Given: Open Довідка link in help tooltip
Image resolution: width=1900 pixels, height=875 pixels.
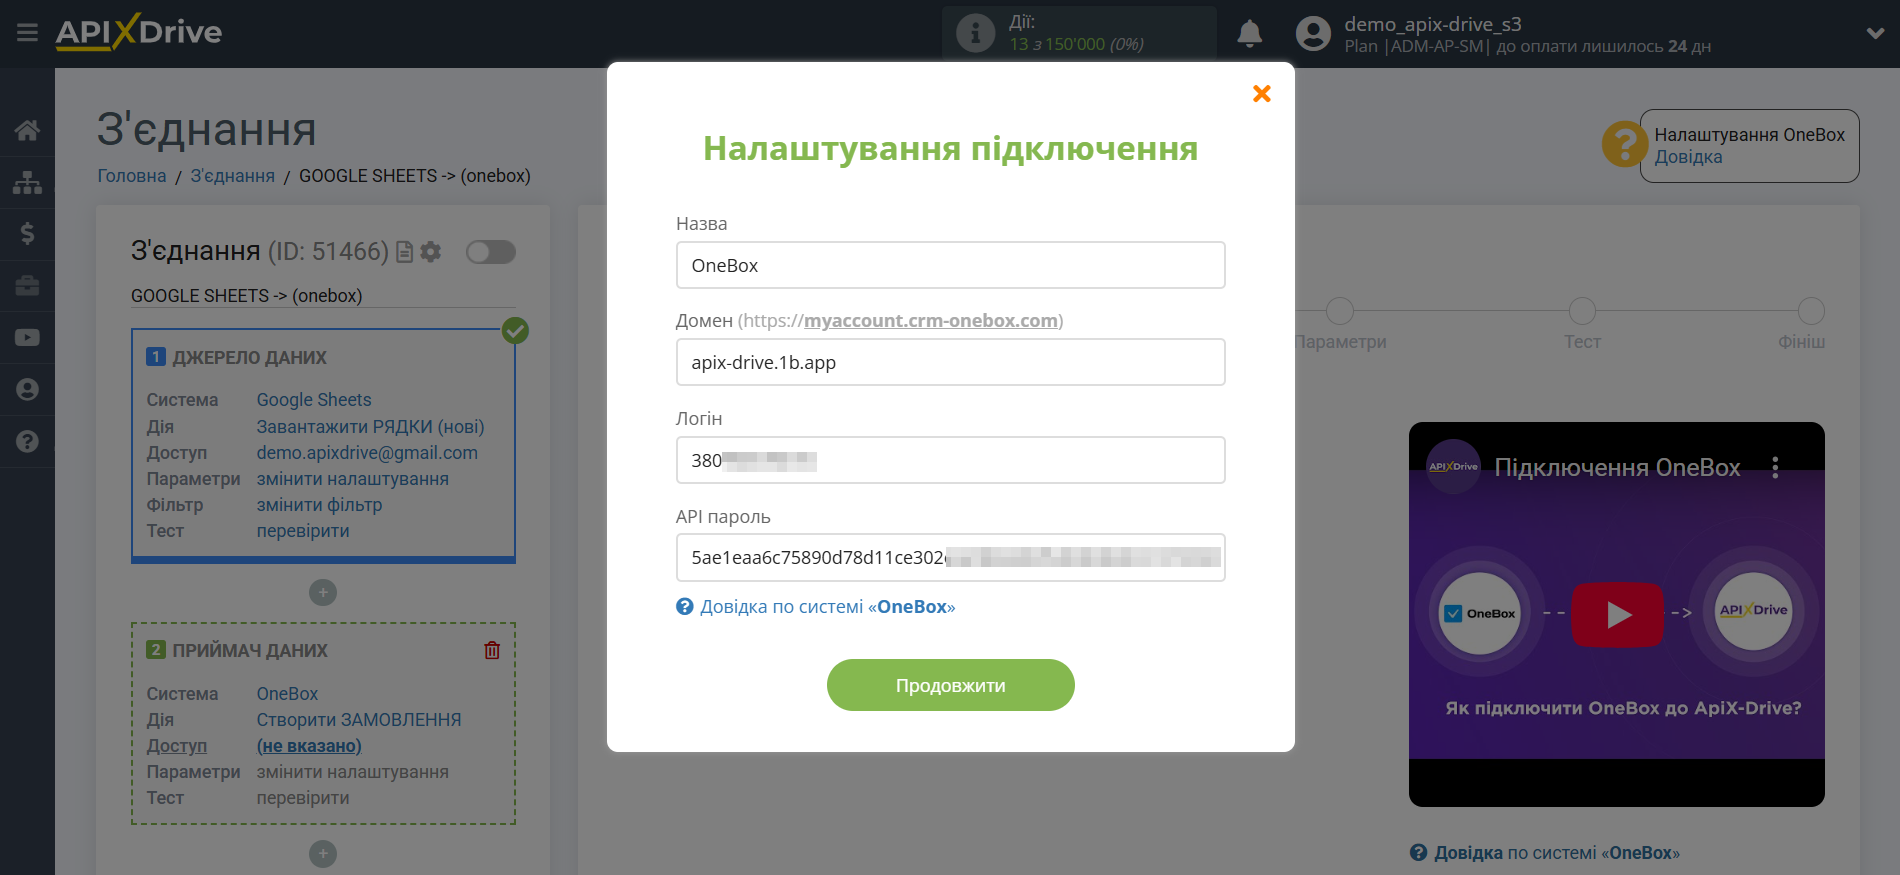Looking at the screenshot, I should (x=1688, y=157).
